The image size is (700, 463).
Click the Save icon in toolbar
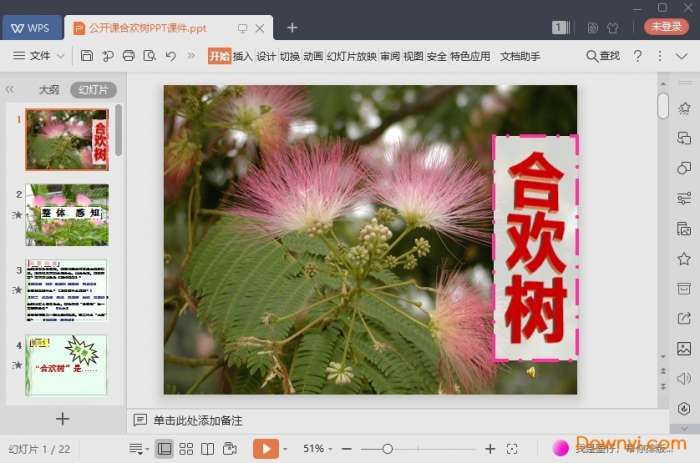[x=87, y=56]
